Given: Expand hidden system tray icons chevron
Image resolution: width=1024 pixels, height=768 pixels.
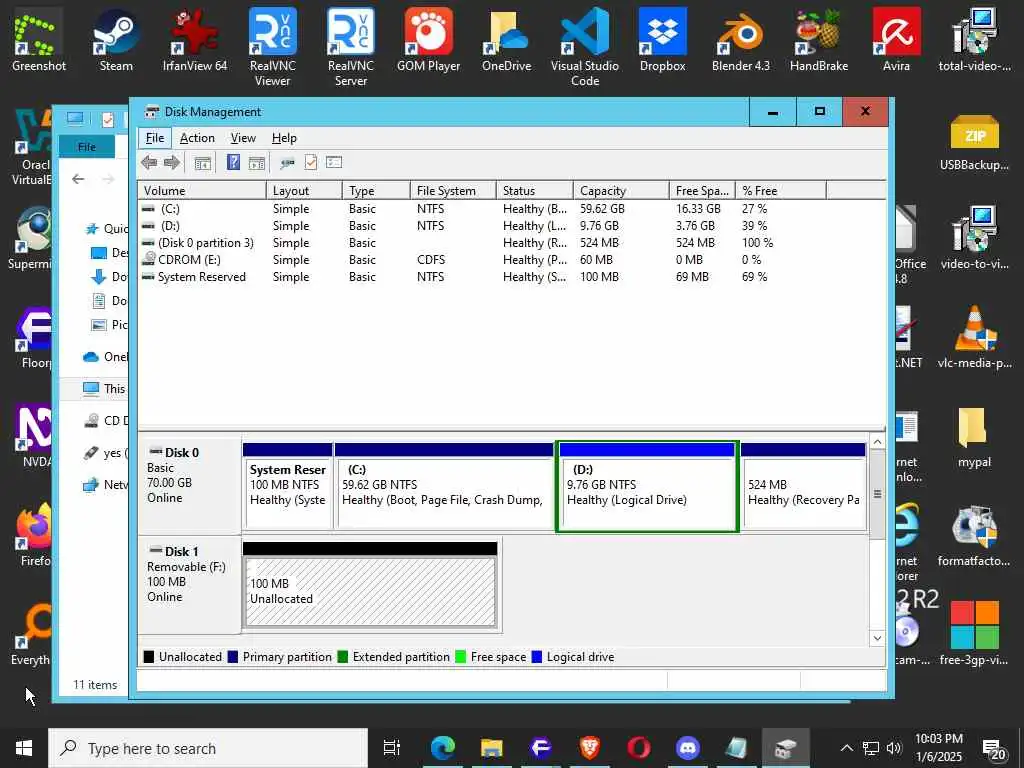Looking at the screenshot, I should [846, 748].
